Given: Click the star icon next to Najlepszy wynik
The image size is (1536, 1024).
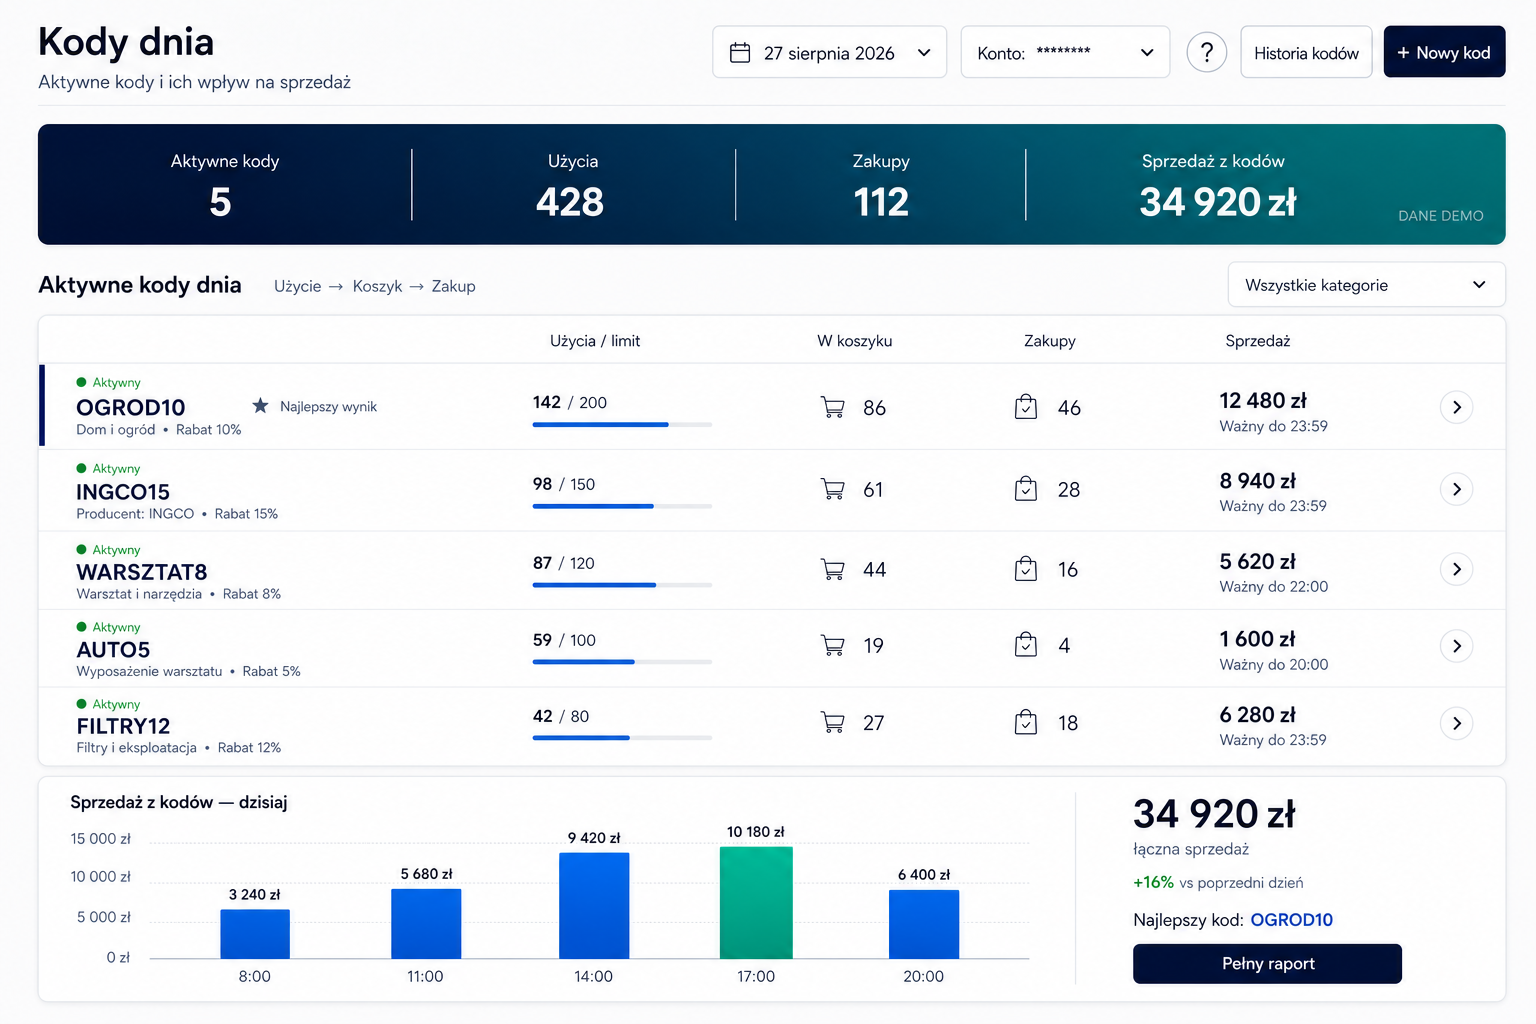Looking at the screenshot, I should point(260,405).
